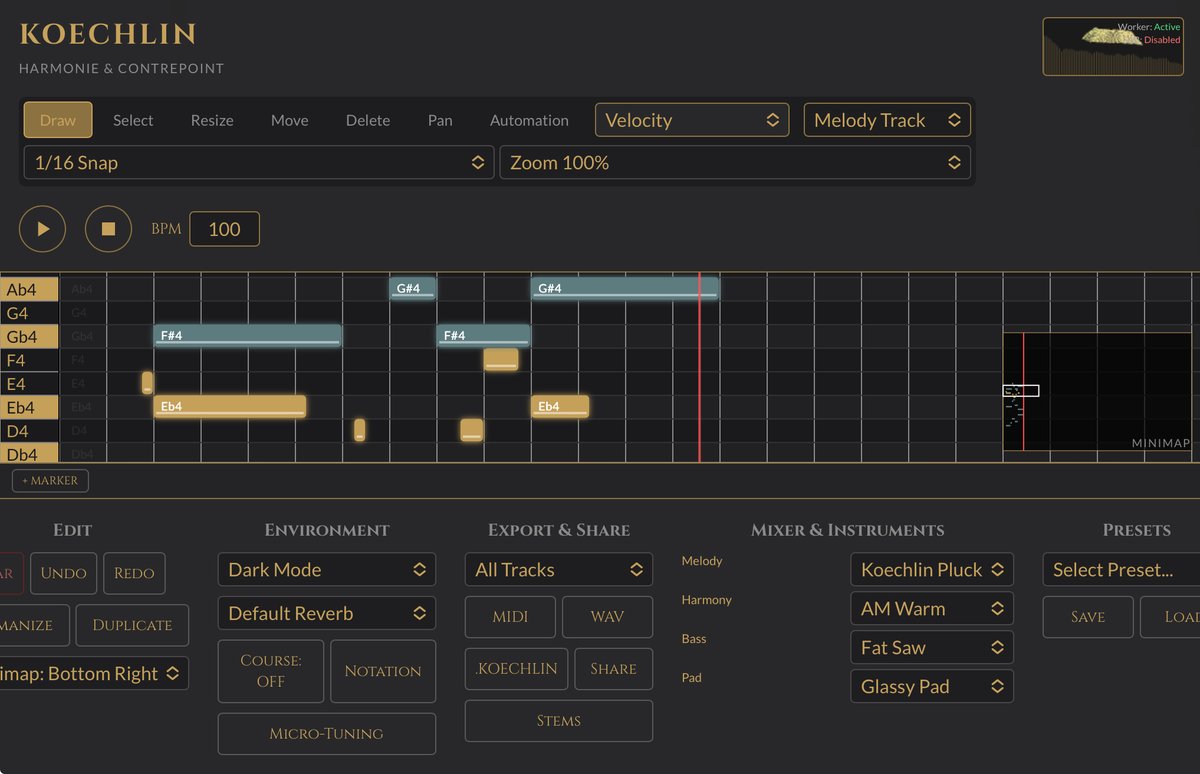1200x774 pixels.
Task: Export as WAV
Action: pos(607,617)
